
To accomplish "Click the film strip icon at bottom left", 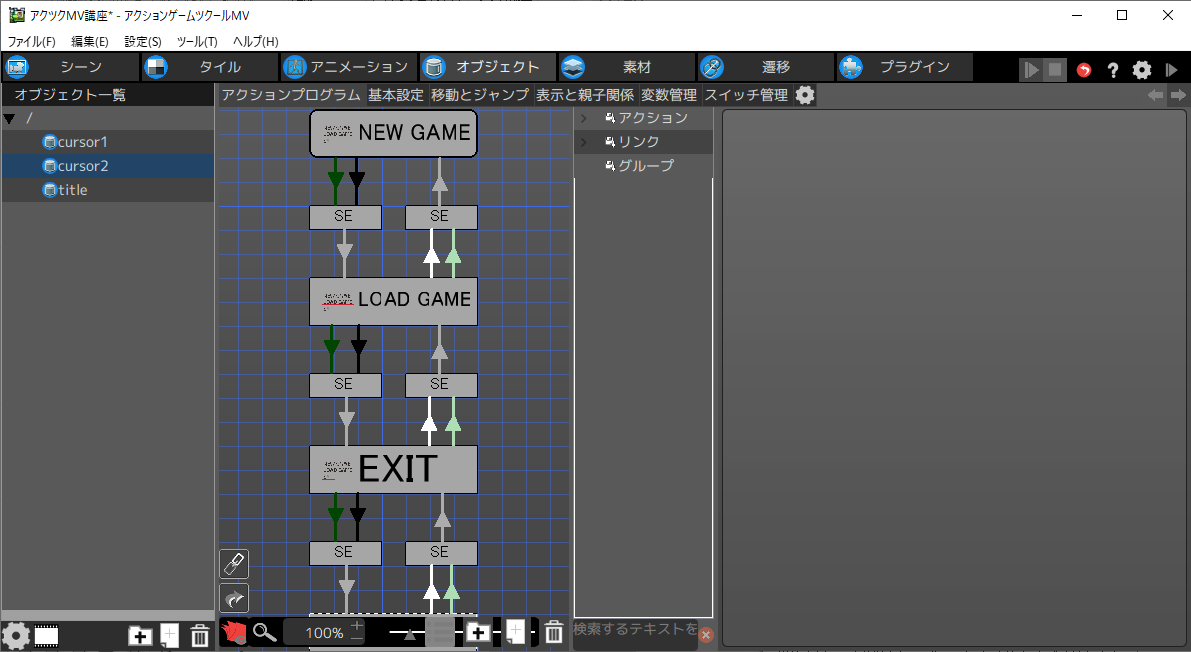I will point(46,635).
